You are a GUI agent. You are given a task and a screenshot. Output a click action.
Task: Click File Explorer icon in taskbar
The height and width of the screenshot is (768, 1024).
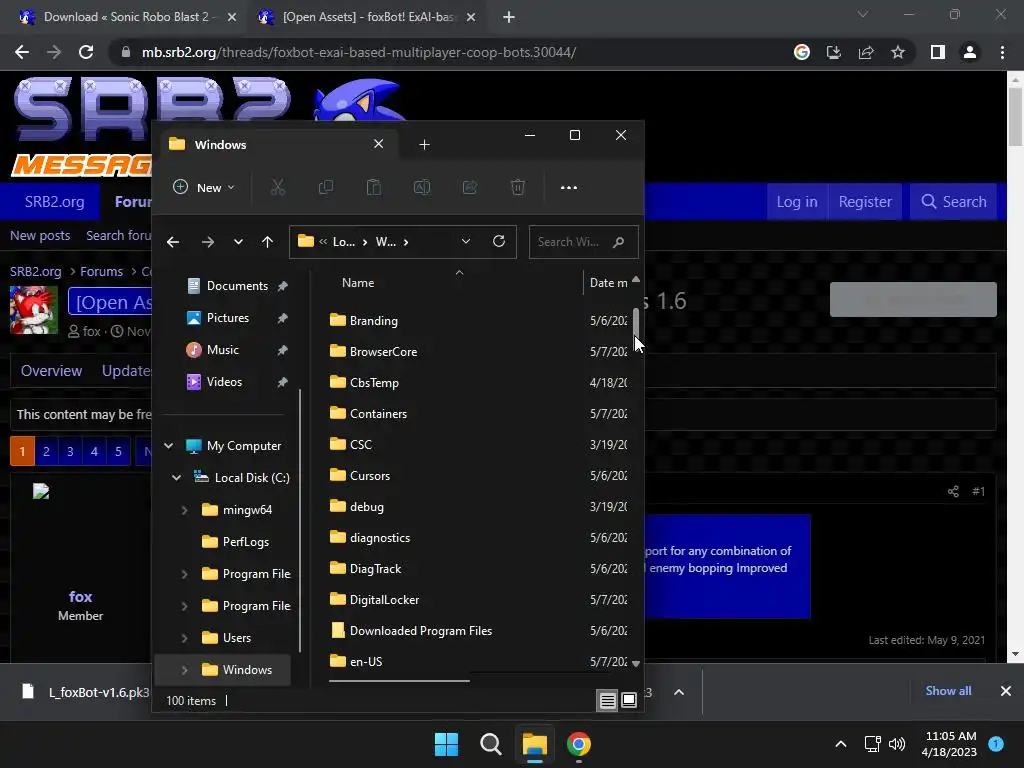click(x=534, y=744)
